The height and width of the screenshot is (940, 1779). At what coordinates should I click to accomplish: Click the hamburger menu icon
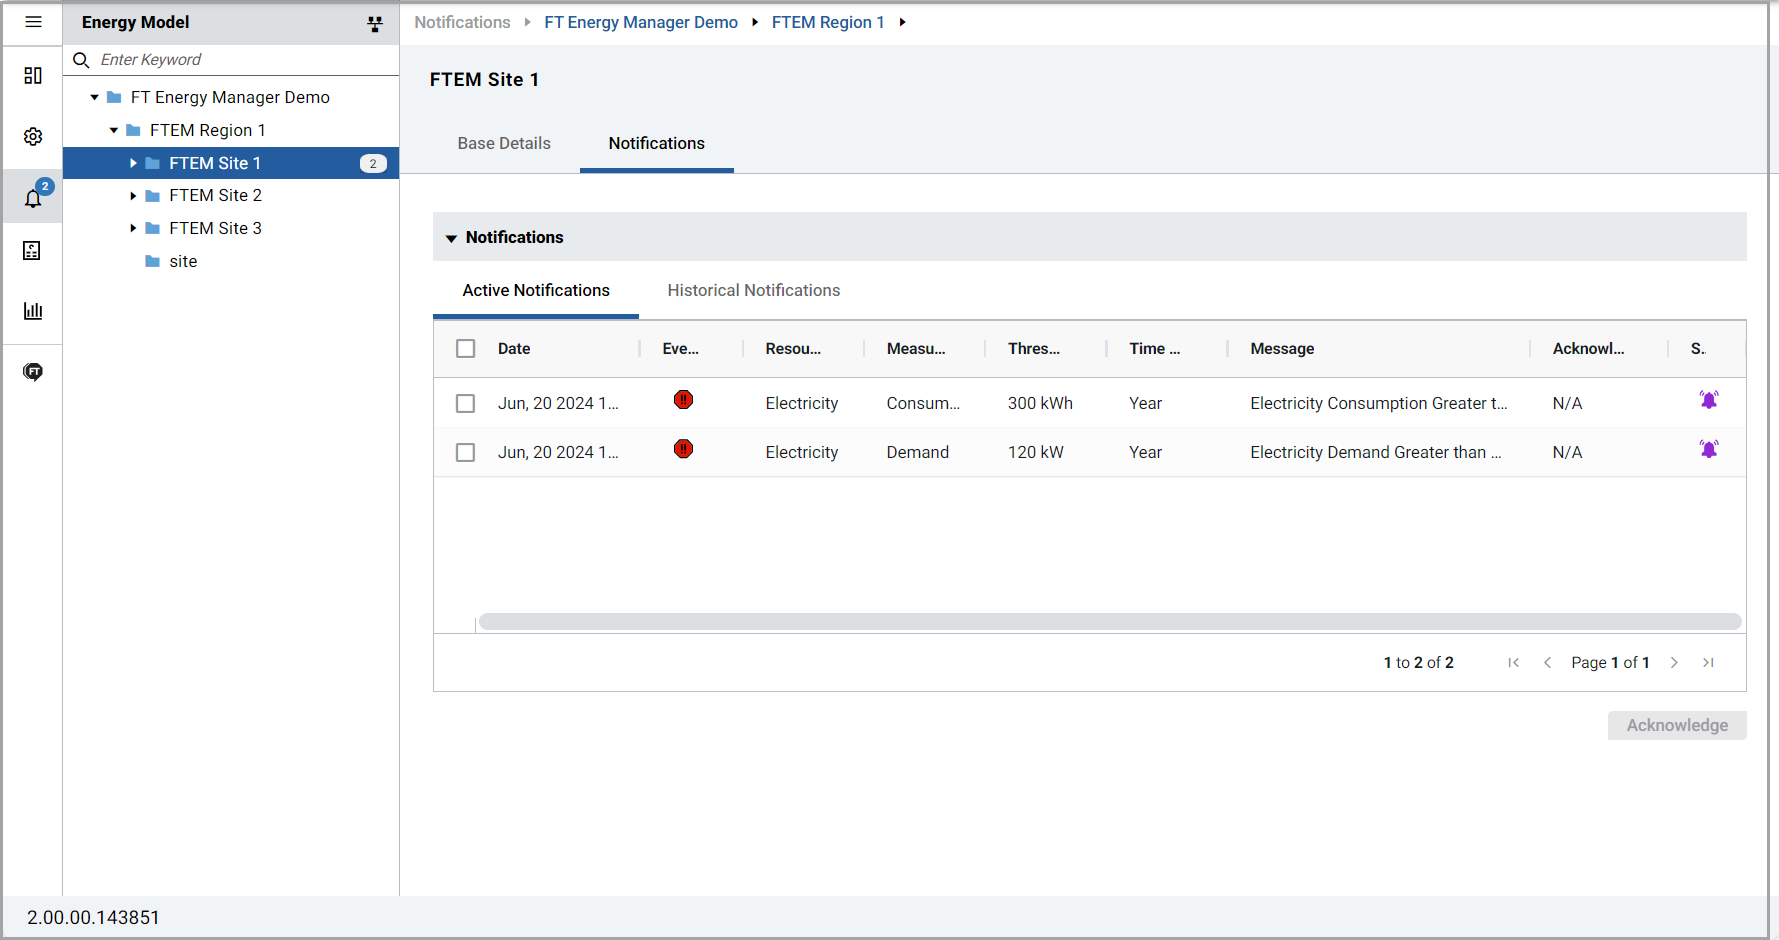click(x=33, y=22)
